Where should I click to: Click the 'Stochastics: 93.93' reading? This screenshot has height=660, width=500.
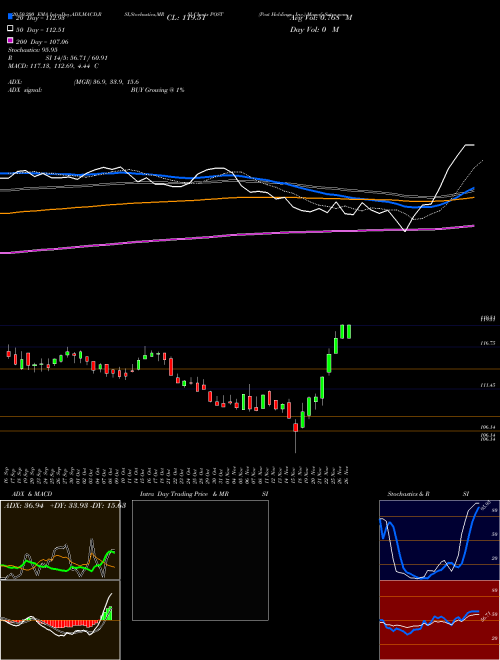point(32,50)
